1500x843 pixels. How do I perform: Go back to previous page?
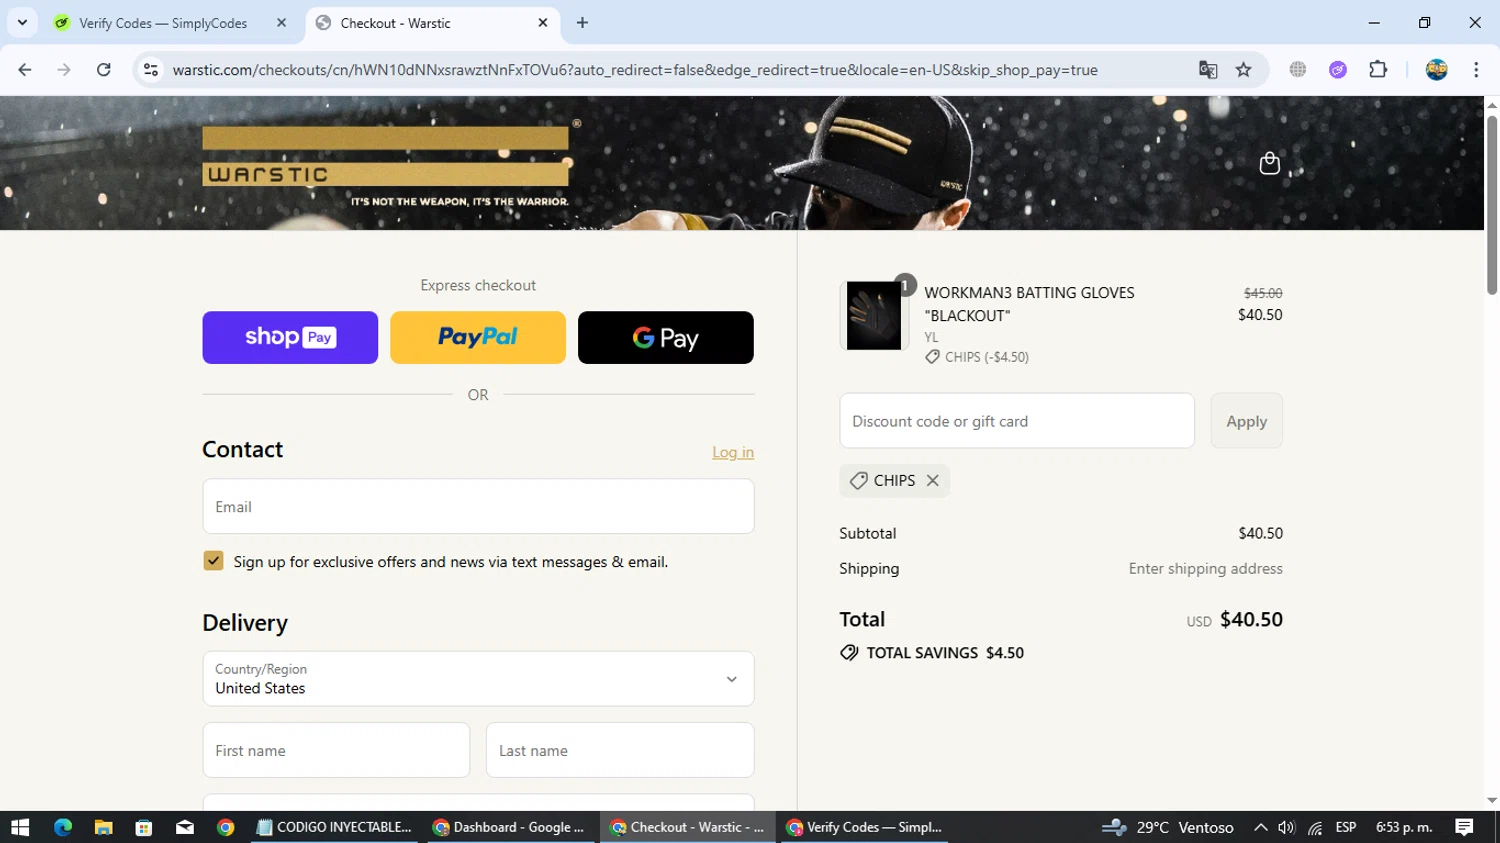click(x=25, y=70)
